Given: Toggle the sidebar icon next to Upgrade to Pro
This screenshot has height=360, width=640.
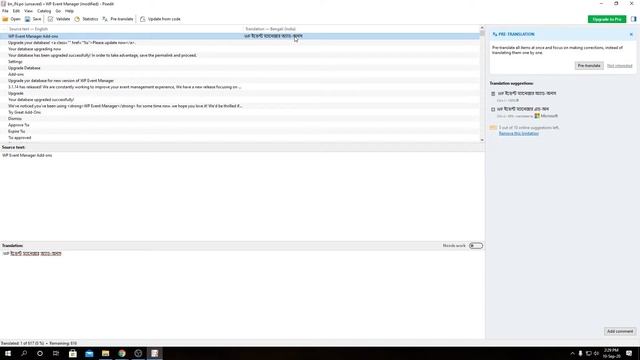Looking at the screenshot, I should click(633, 19).
